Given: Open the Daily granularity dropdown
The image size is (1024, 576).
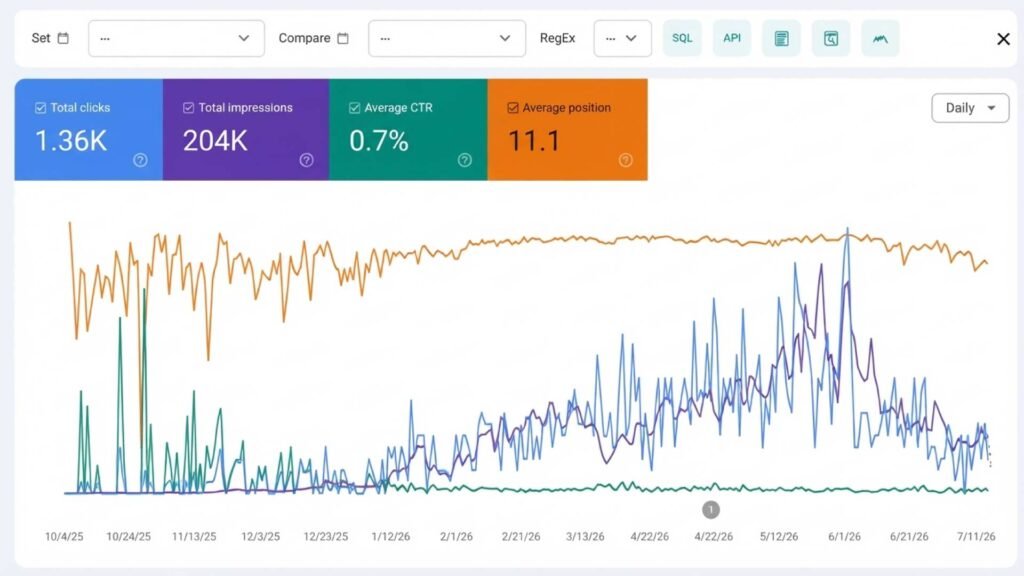Looking at the screenshot, I should [970, 108].
